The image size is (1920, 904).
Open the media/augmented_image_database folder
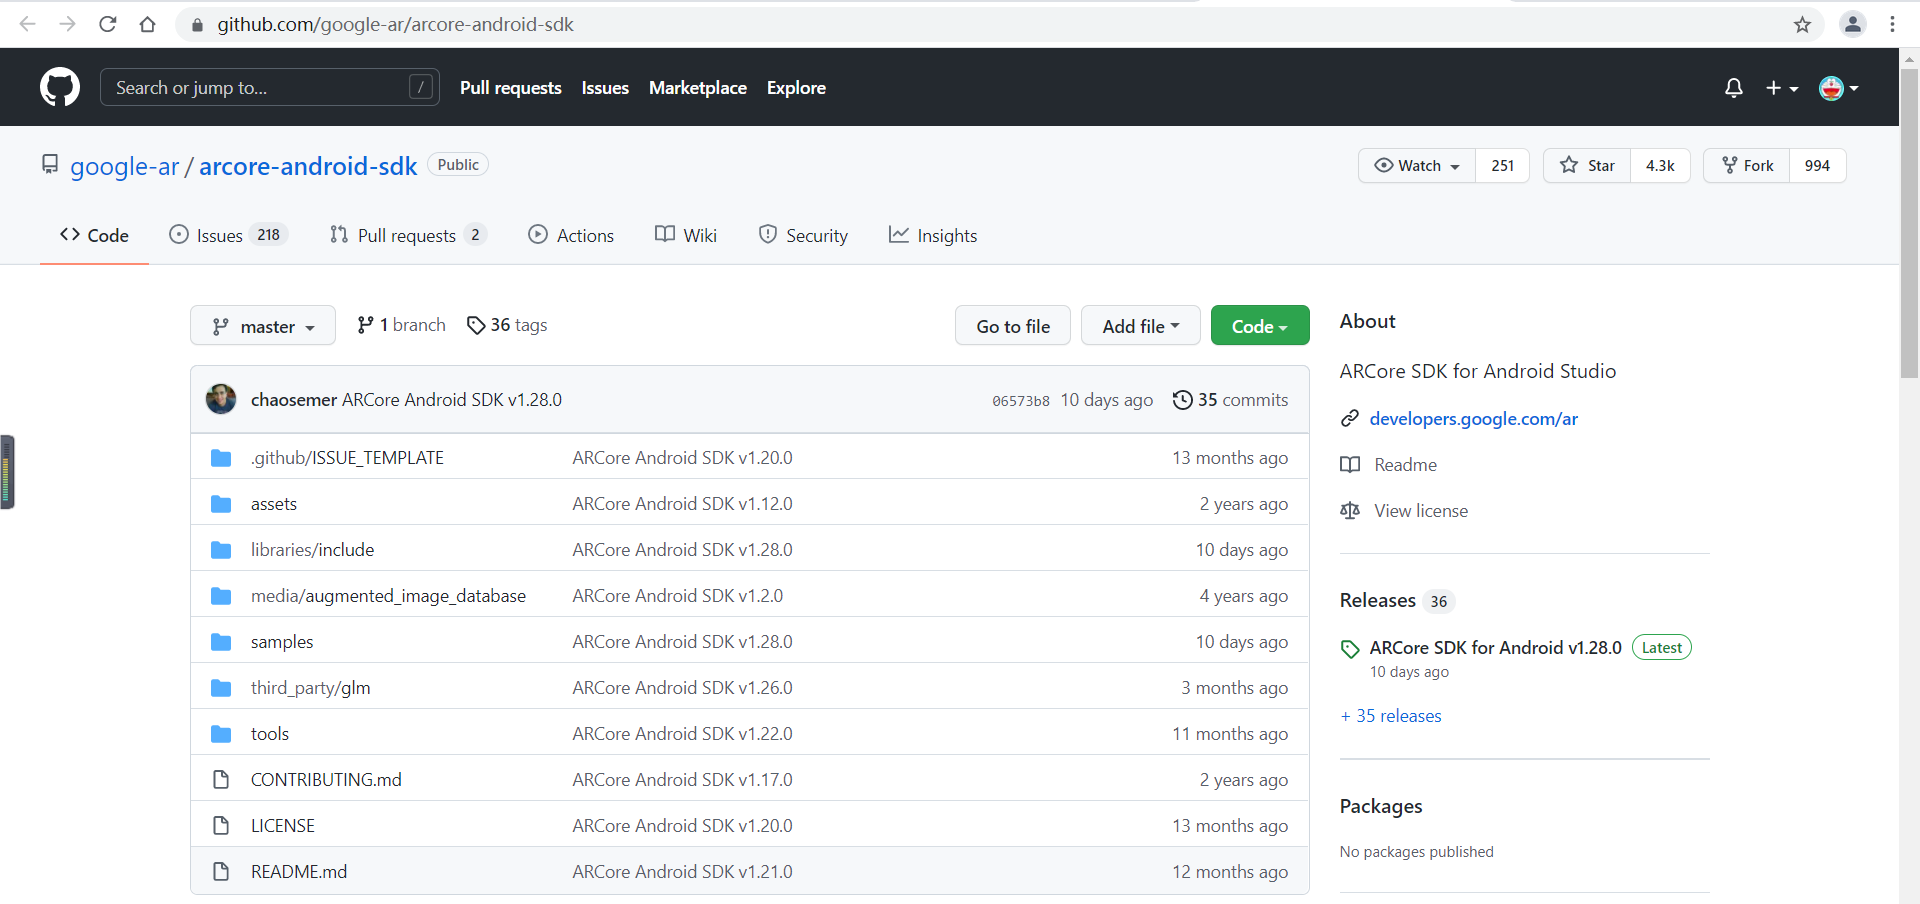pyautogui.click(x=388, y=596)
